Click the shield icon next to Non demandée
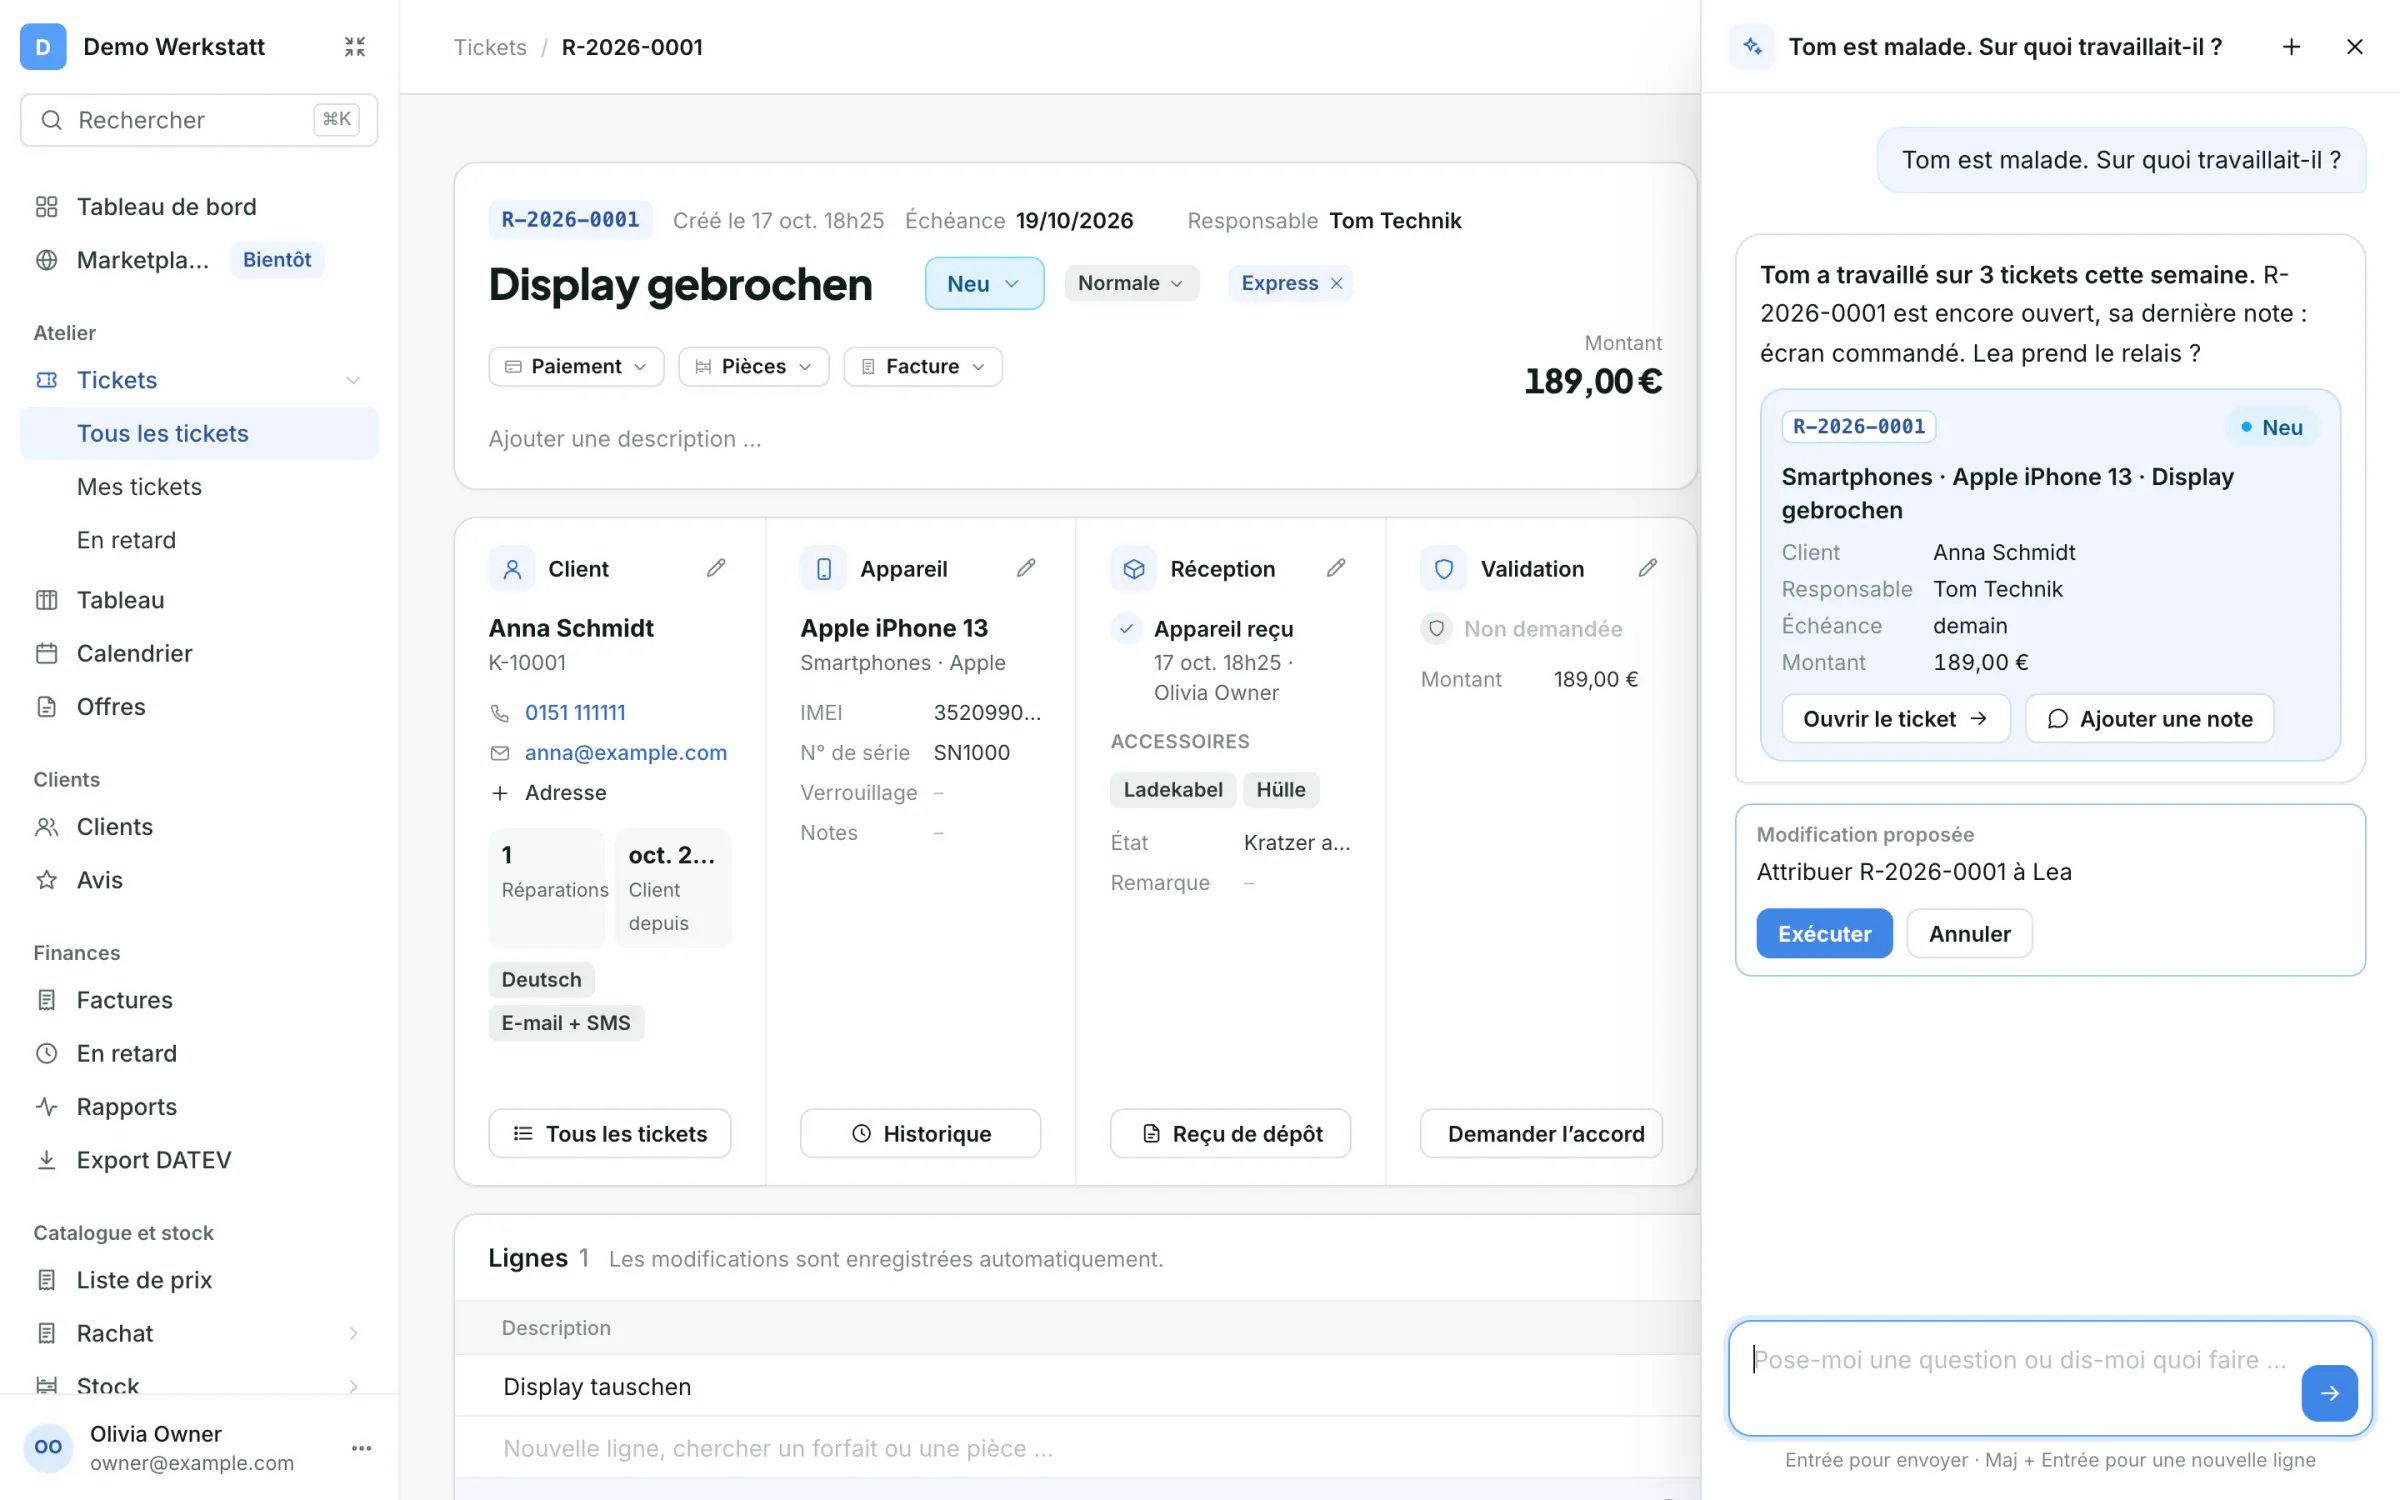2400x1500 pixels. click(1436, 629)
